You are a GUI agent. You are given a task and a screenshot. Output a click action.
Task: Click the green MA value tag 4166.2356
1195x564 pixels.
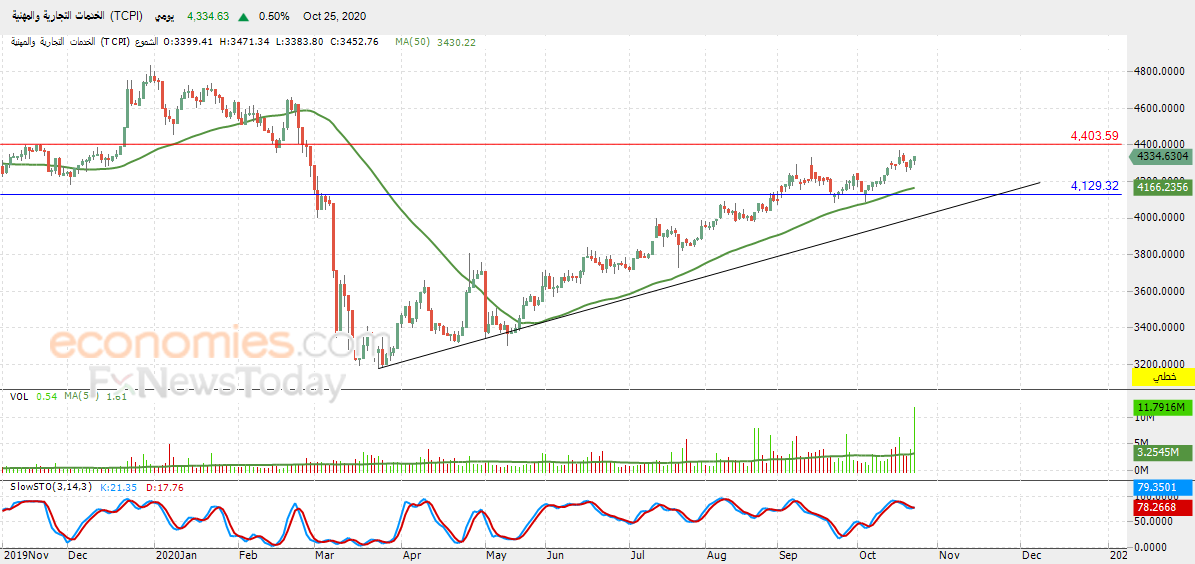[1159, 186]
